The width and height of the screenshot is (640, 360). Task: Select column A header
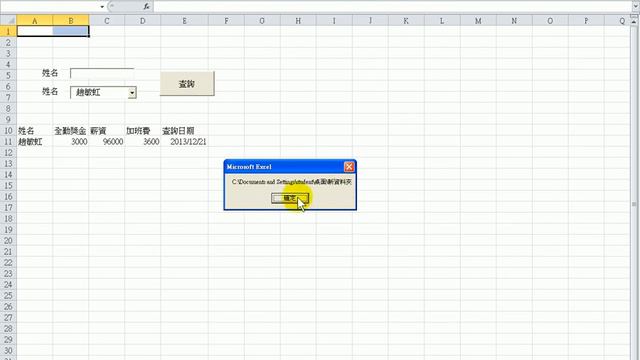[x=35, y=20]
